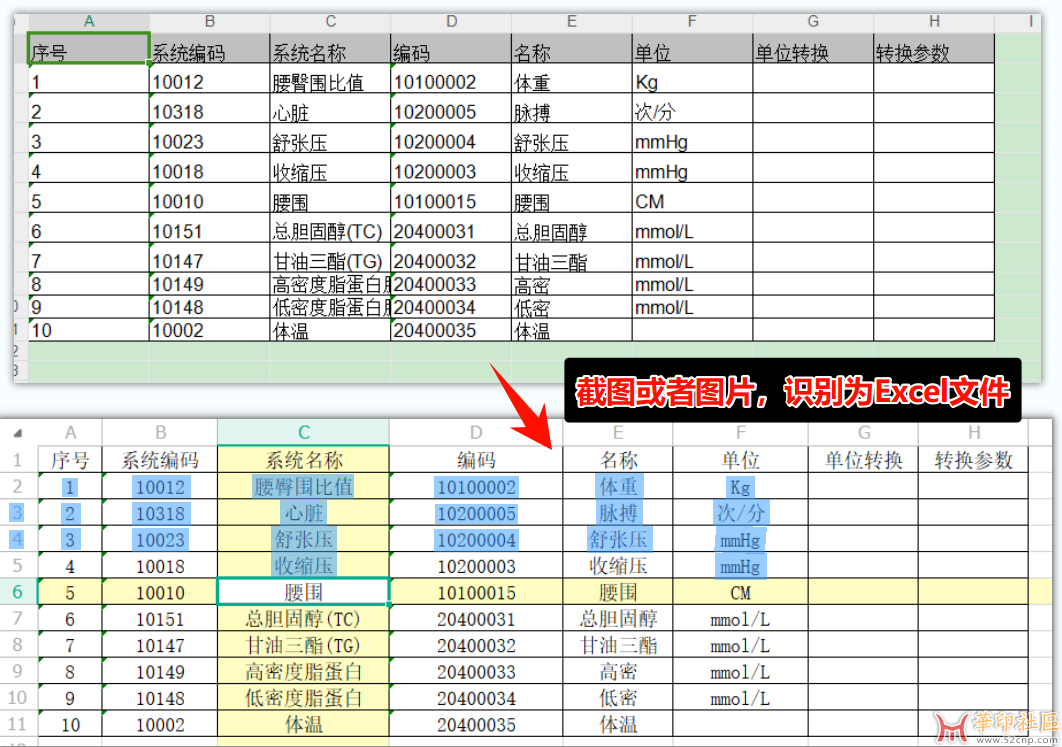Click 10002 cell in upper spreadsheet

coord(209,330)
